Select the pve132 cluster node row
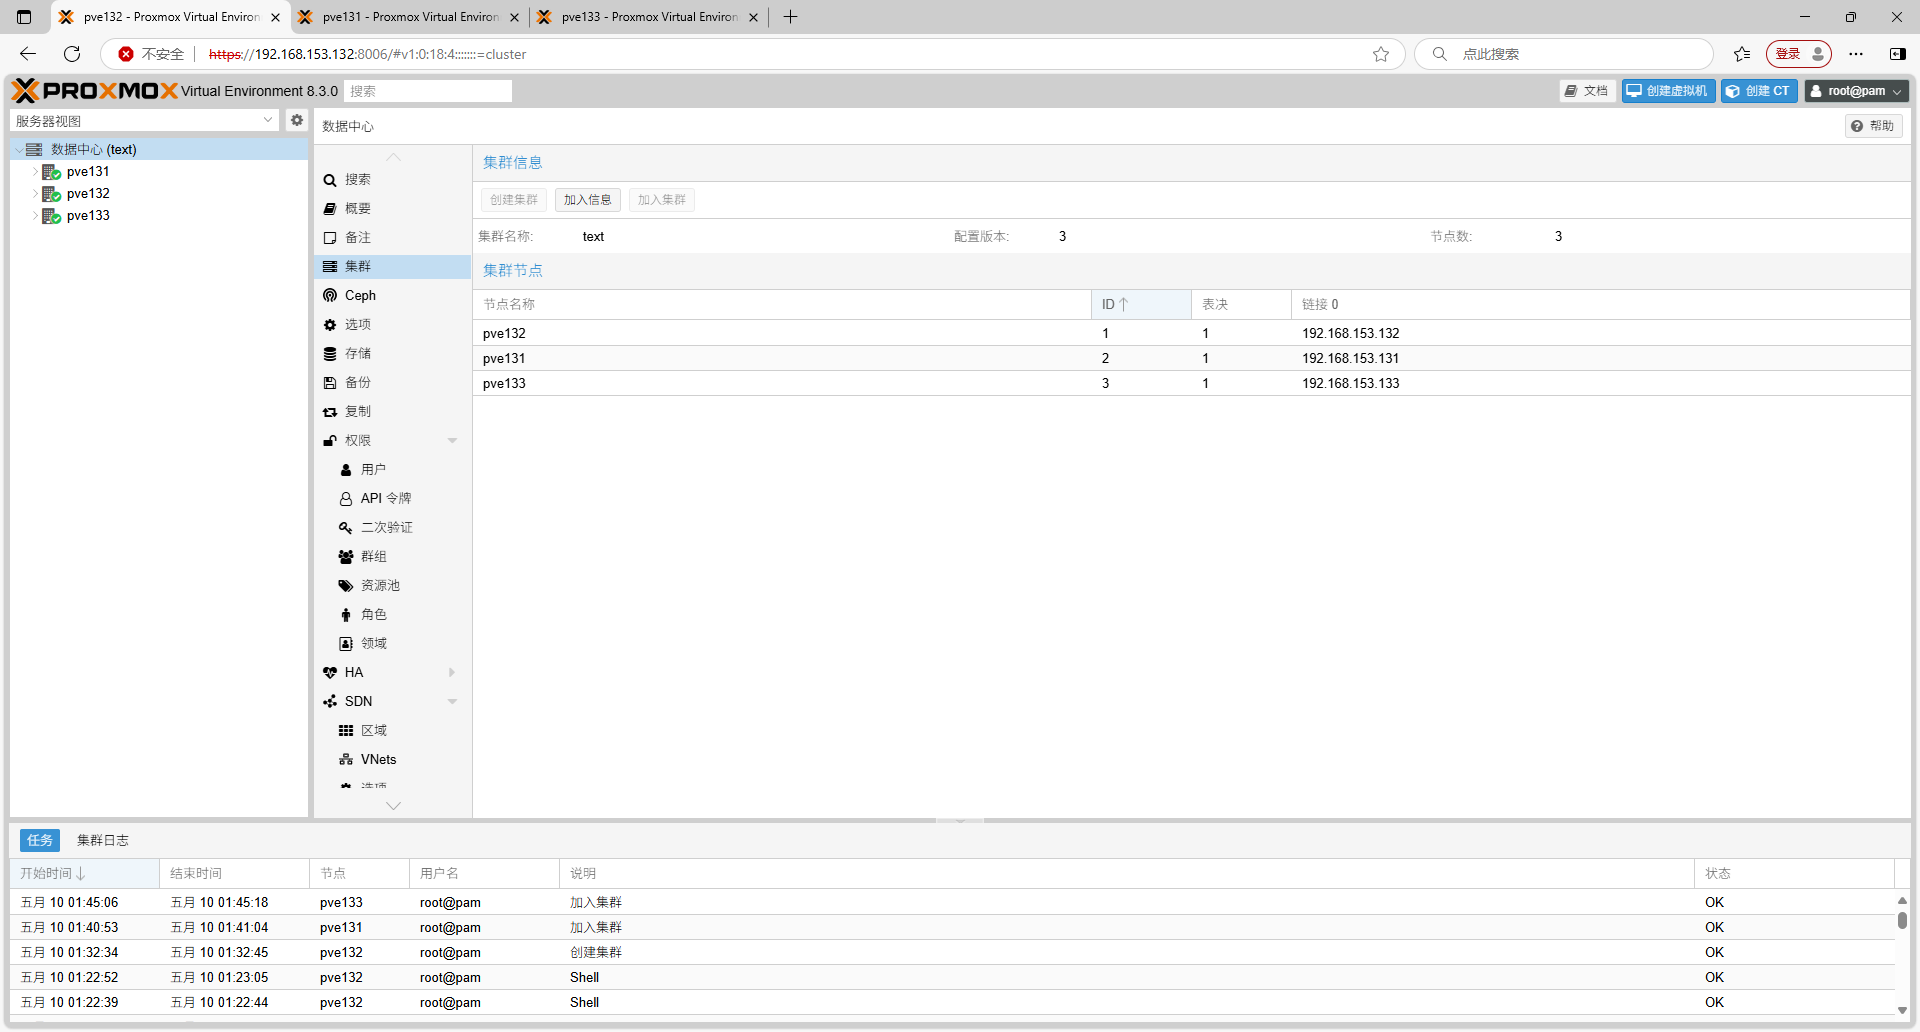The height and width of the screenshot is (1032, 1920). click(1191, 333)
